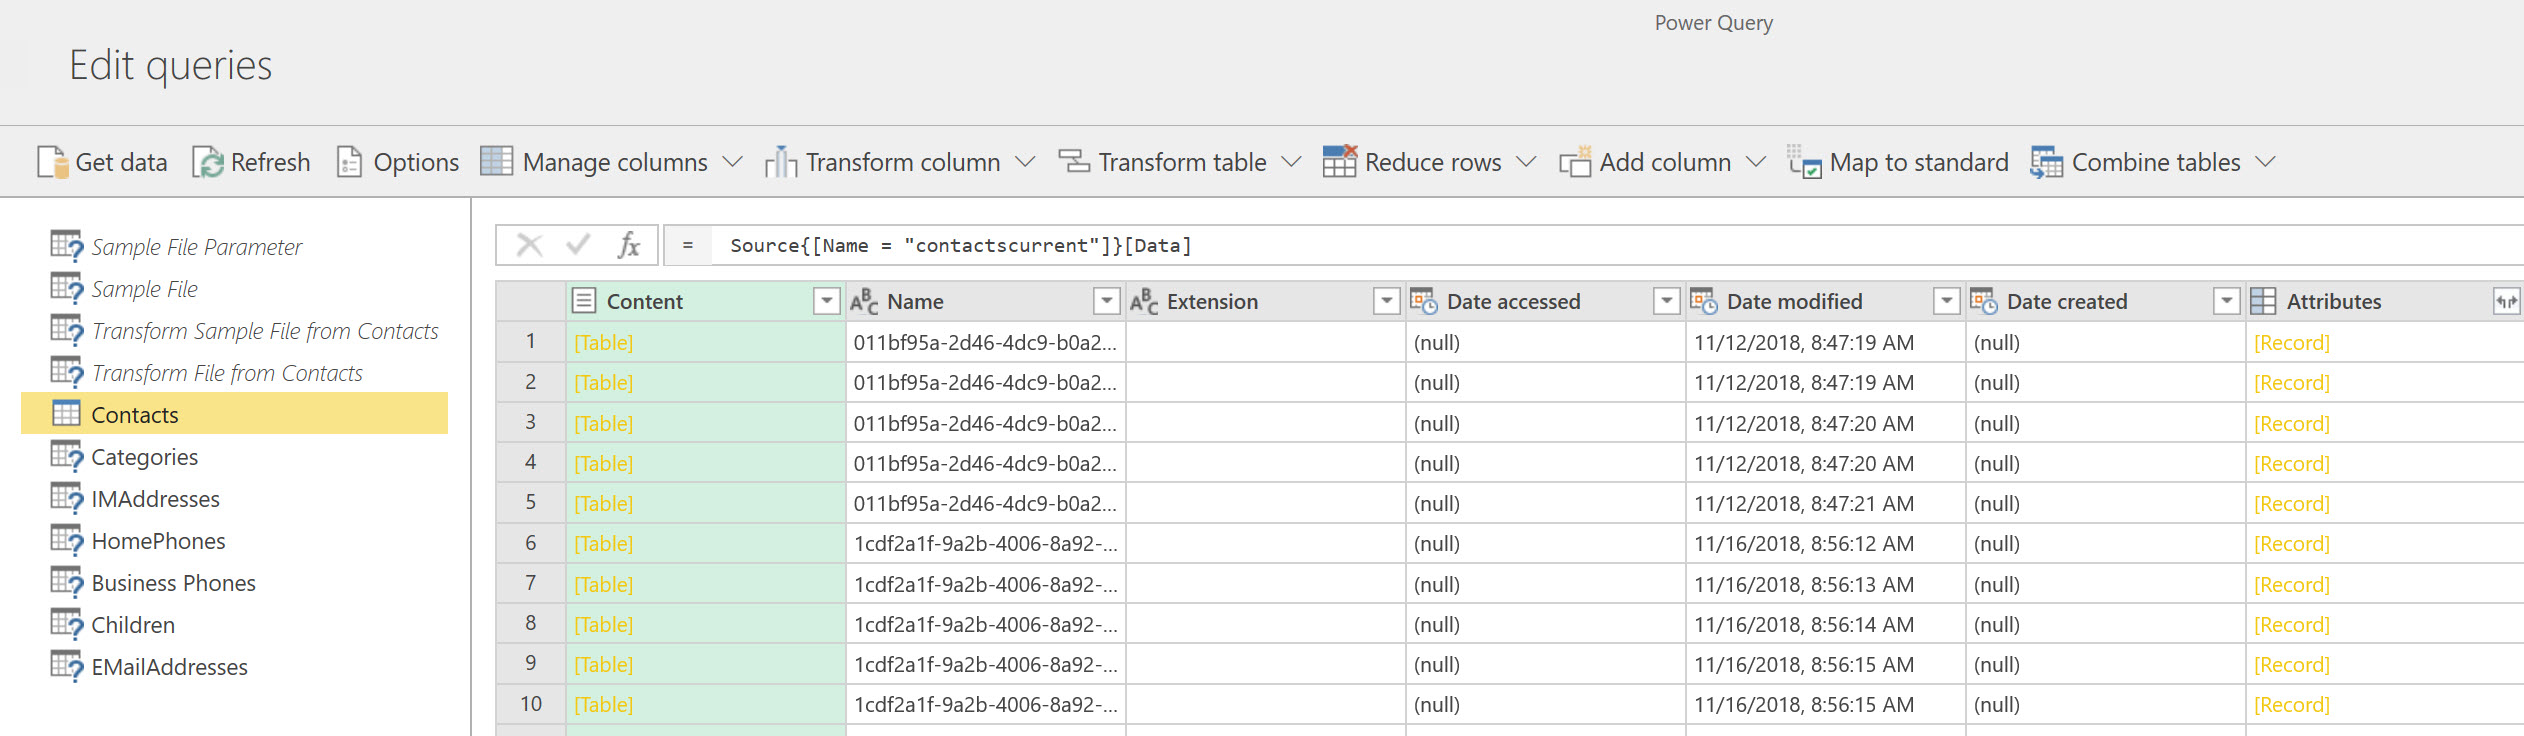Select the Business Phones query
2524x736 pixels.
pos(235,583)
